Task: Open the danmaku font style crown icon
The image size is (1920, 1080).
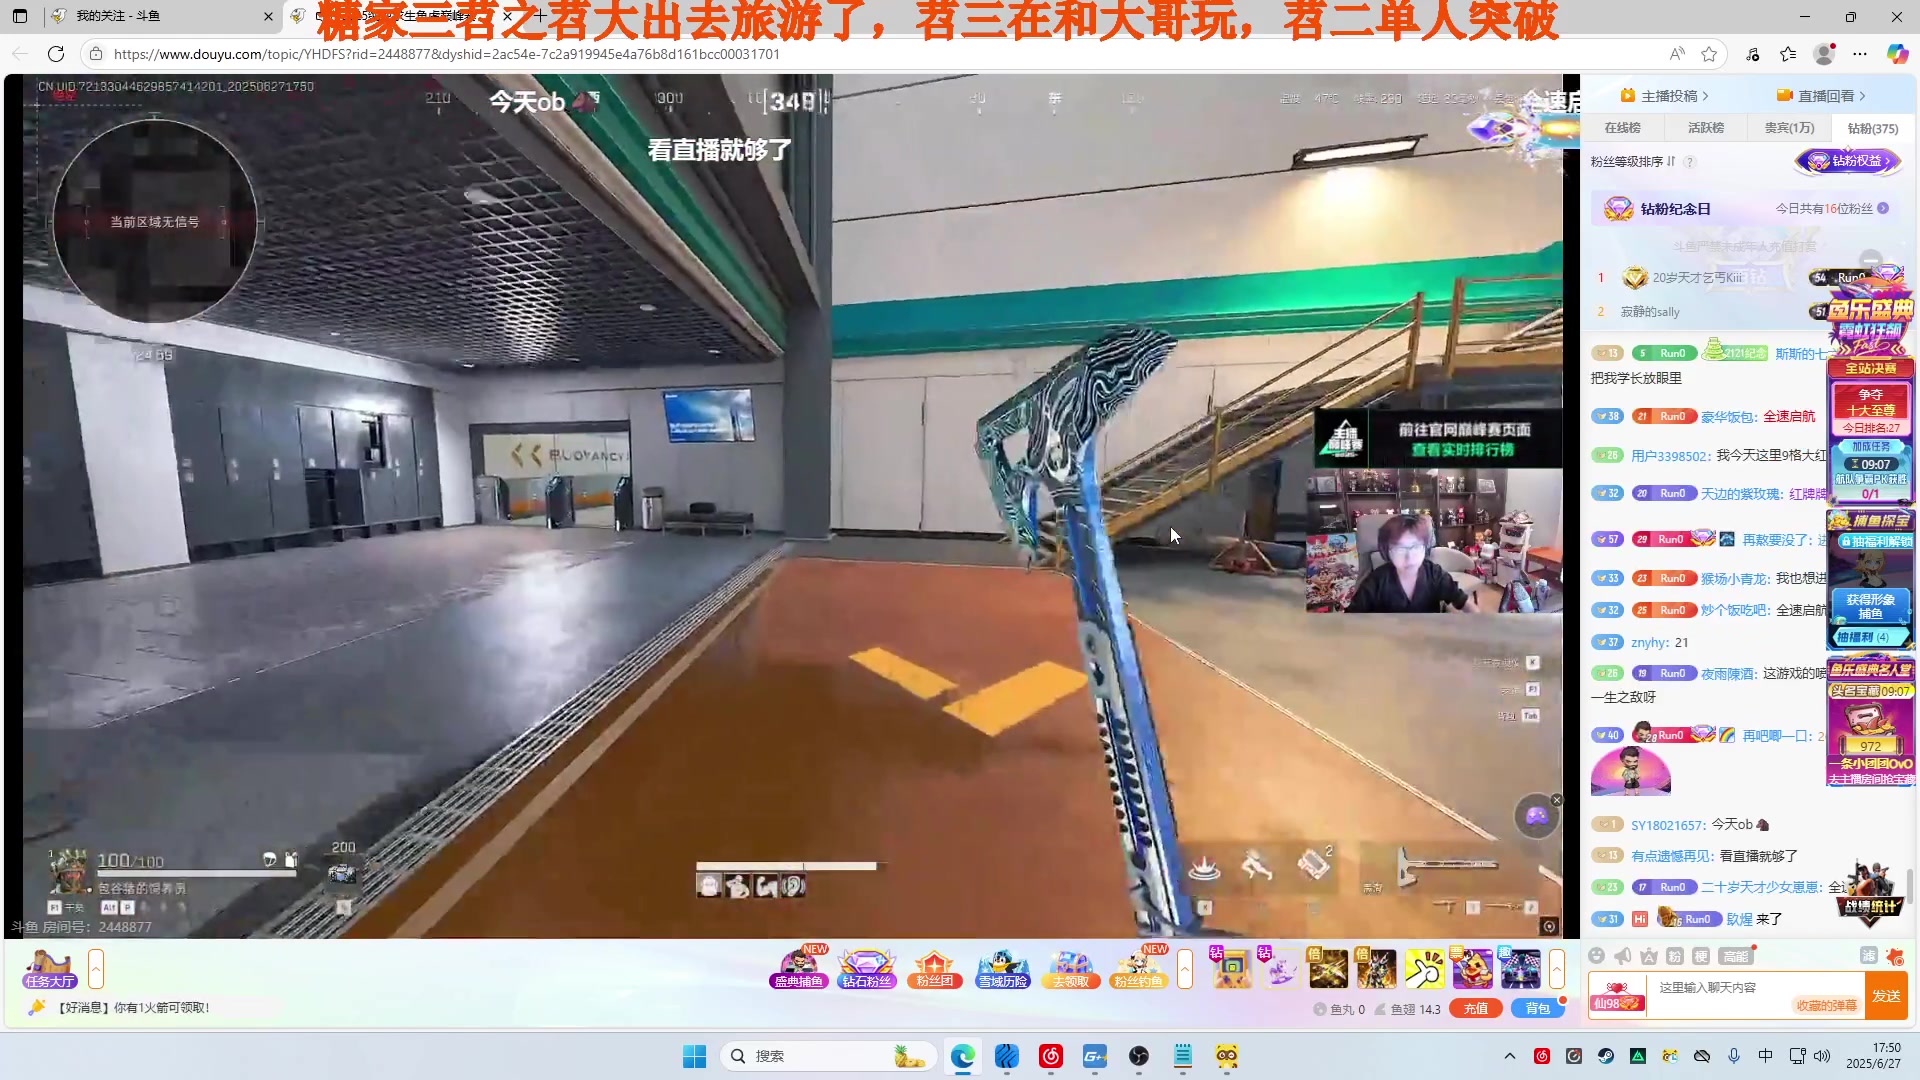Action: pos(1649,956)
